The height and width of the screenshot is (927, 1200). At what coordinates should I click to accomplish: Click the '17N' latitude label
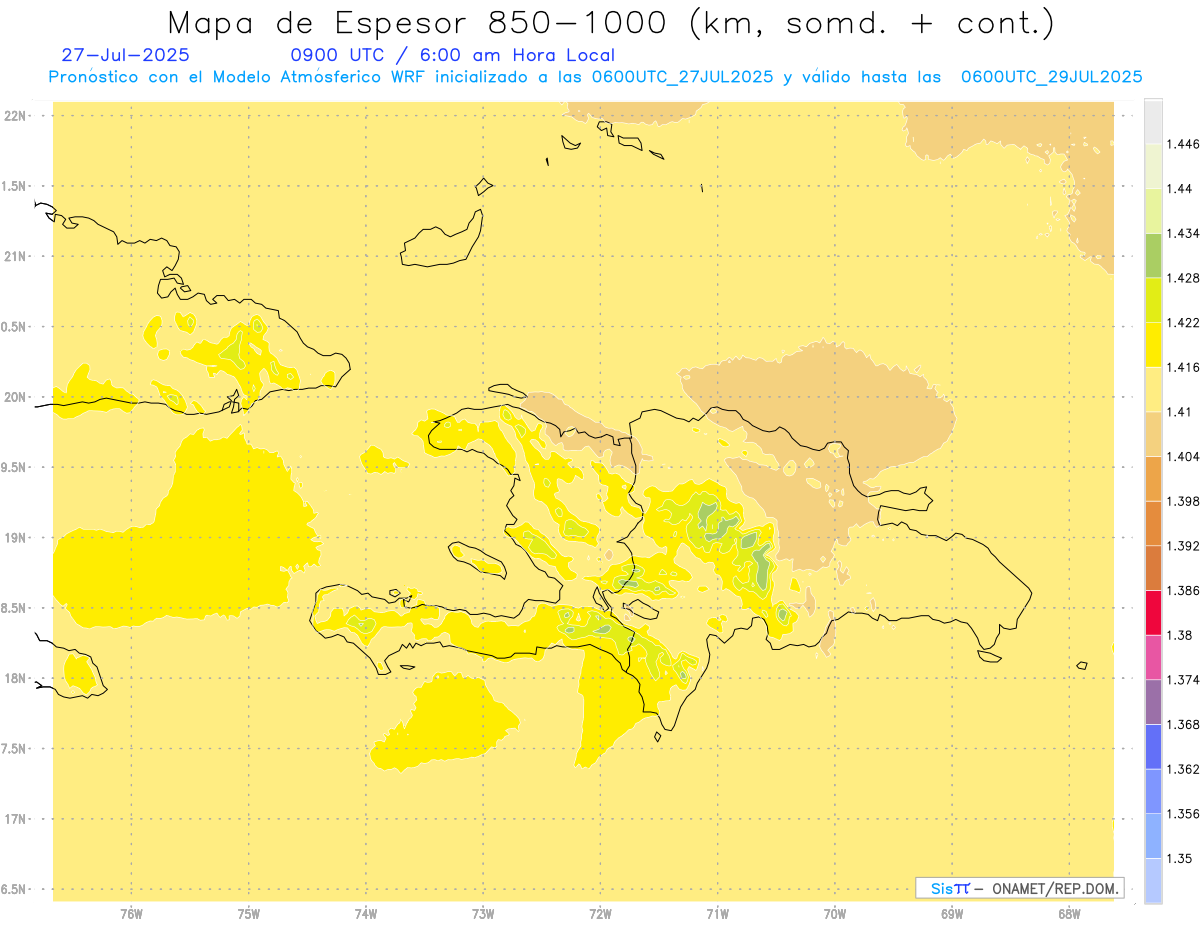16,819
